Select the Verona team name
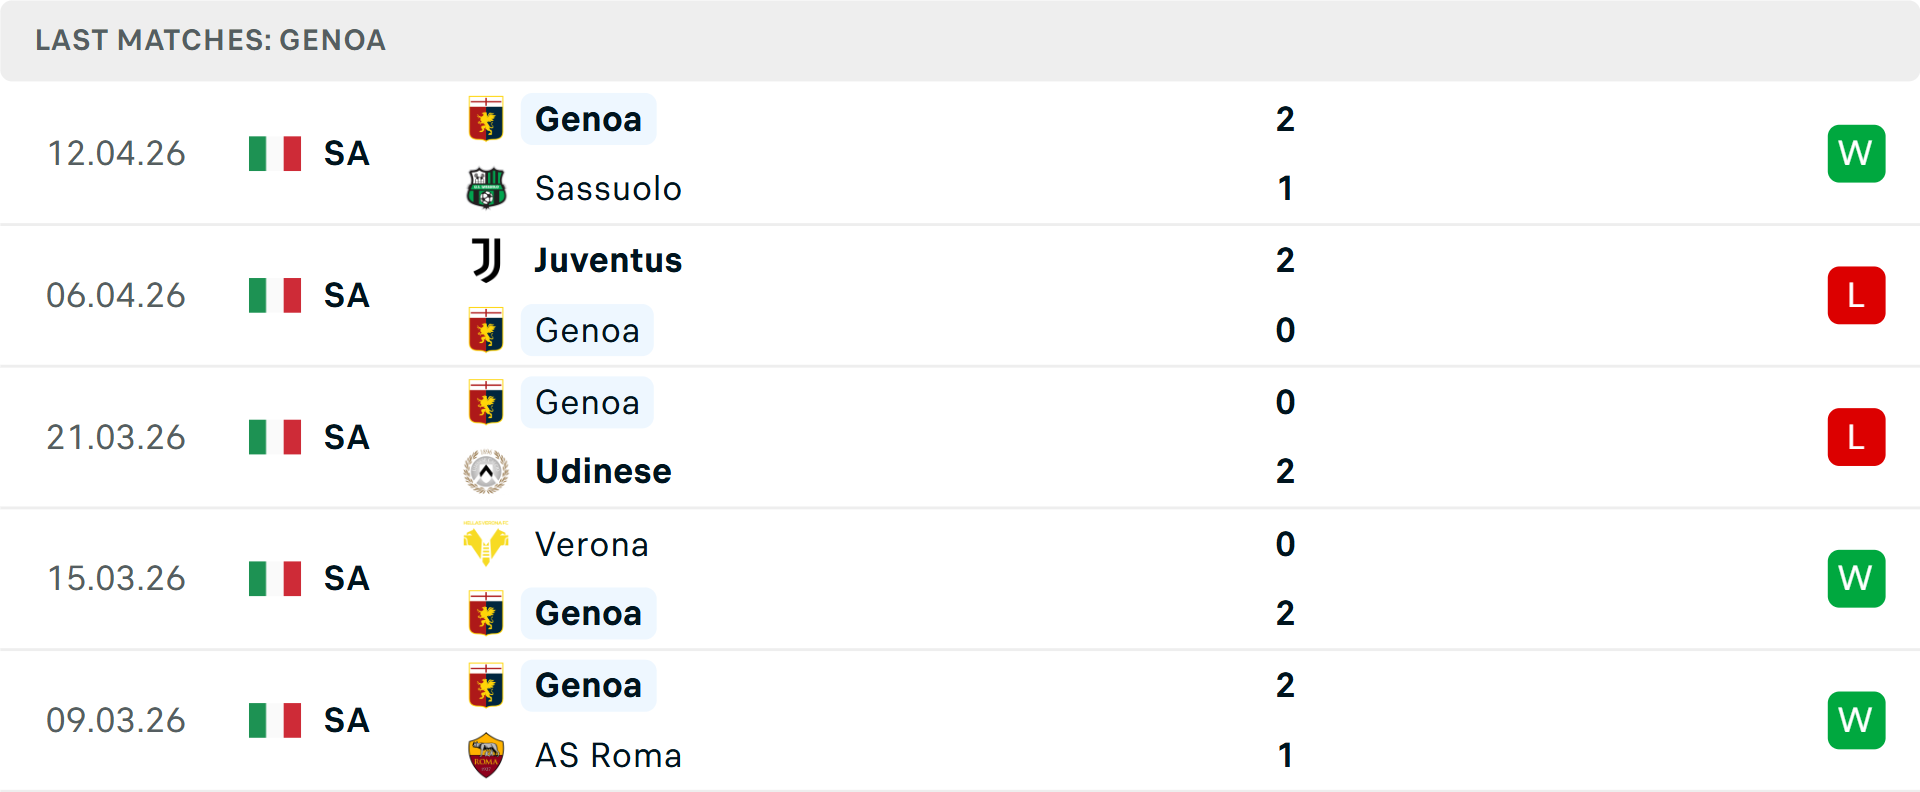 coord(592,544)
